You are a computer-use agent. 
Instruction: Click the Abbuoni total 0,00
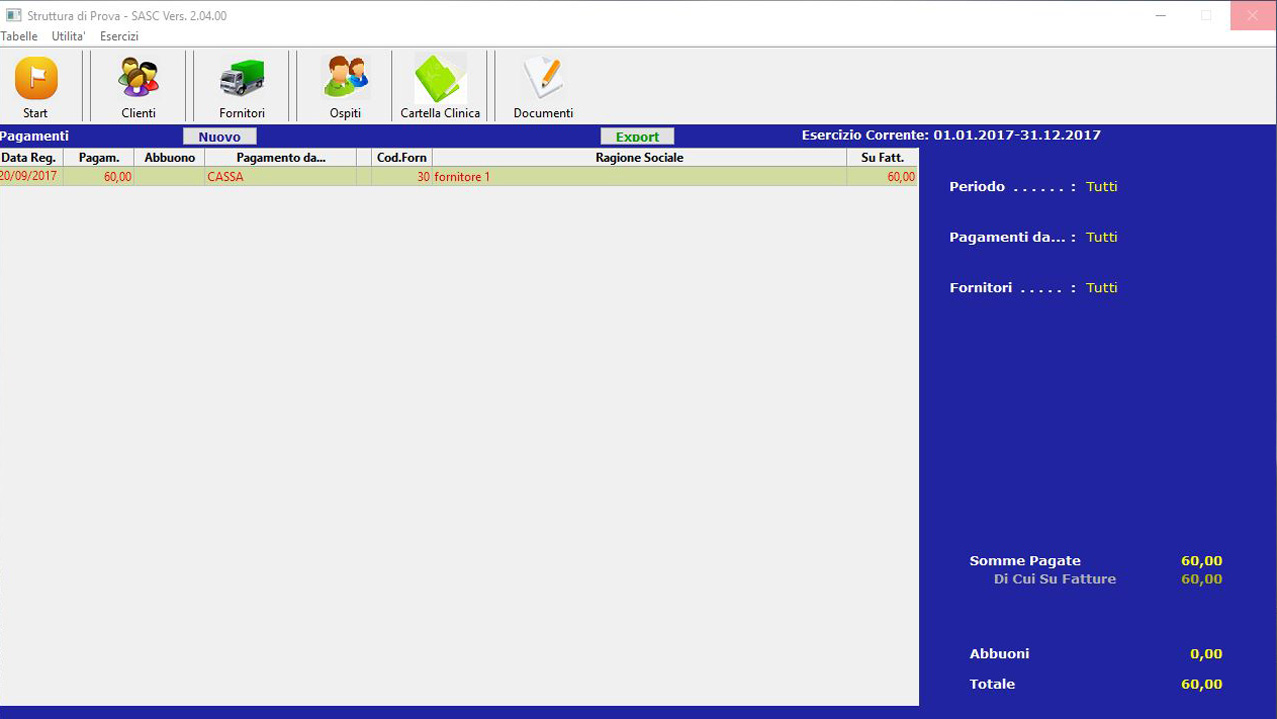click(1206, 654)
